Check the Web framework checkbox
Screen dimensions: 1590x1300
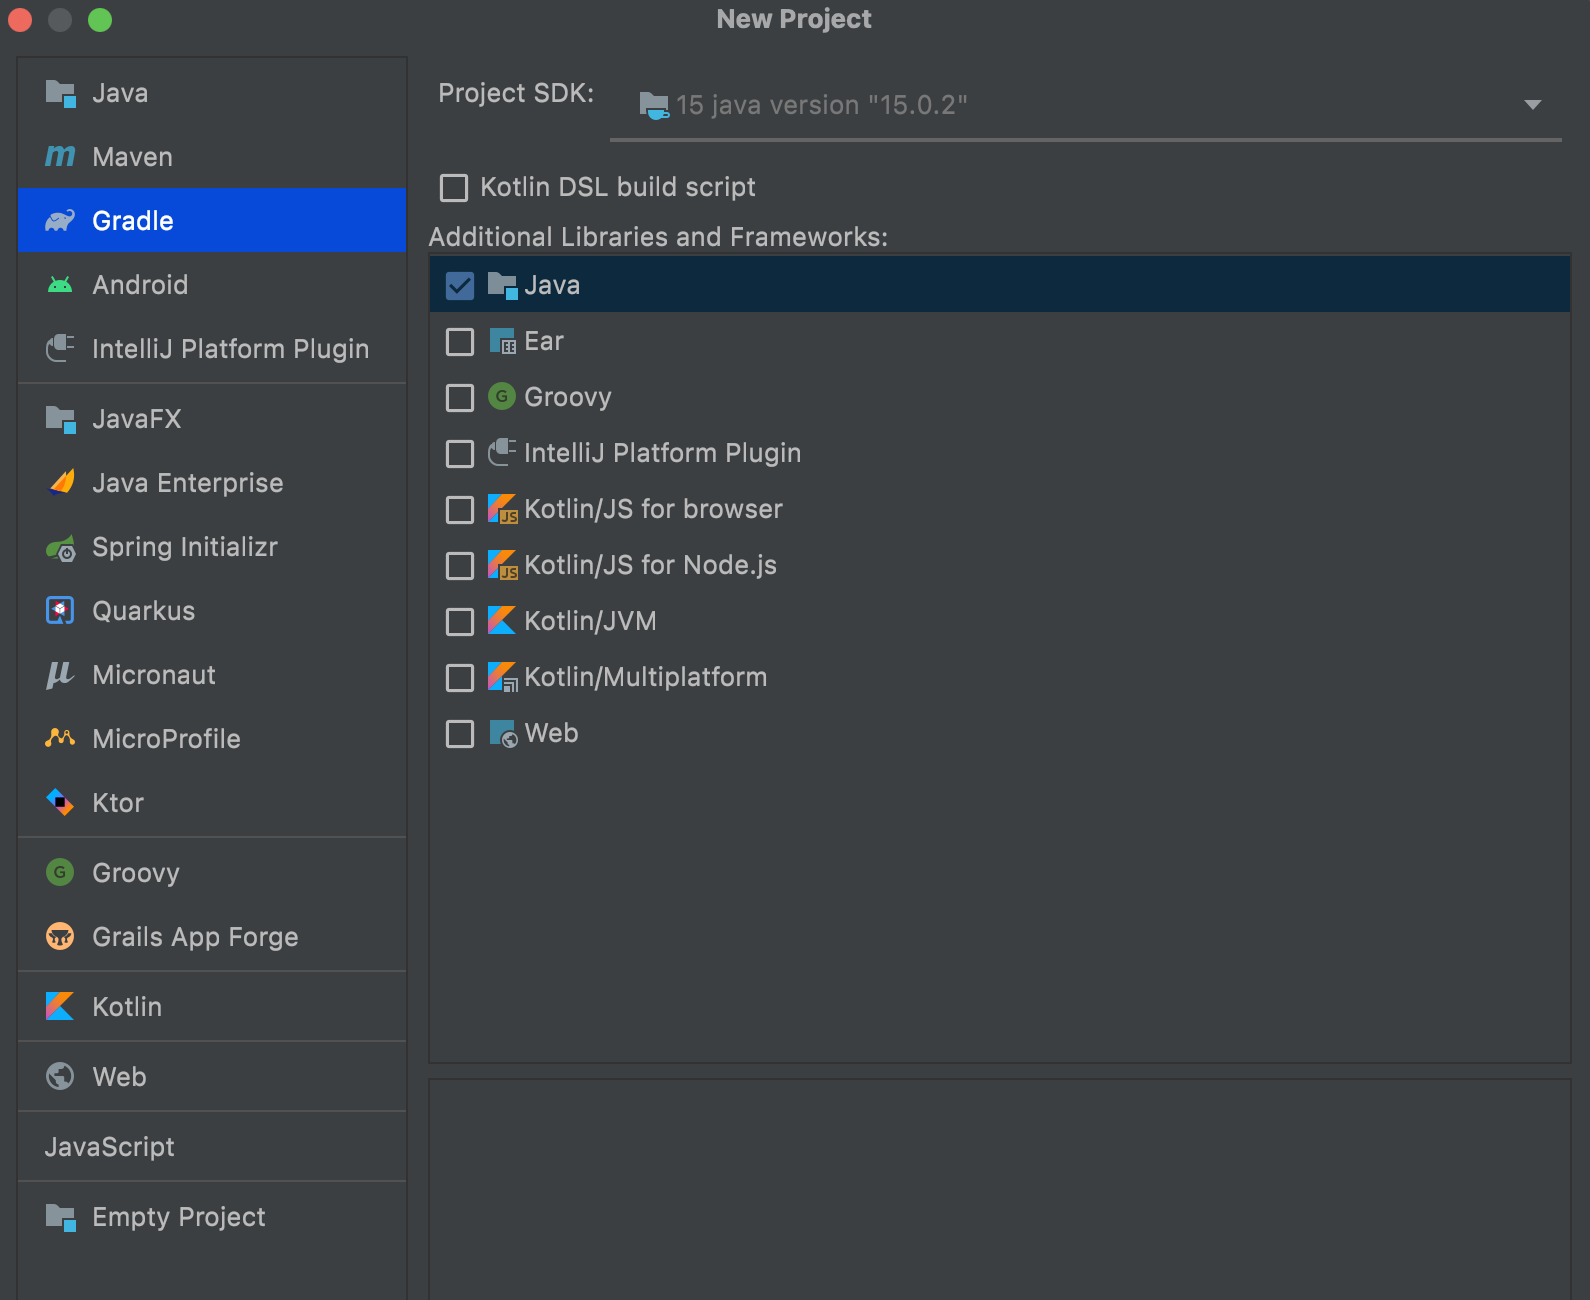(x=460, y=734)
